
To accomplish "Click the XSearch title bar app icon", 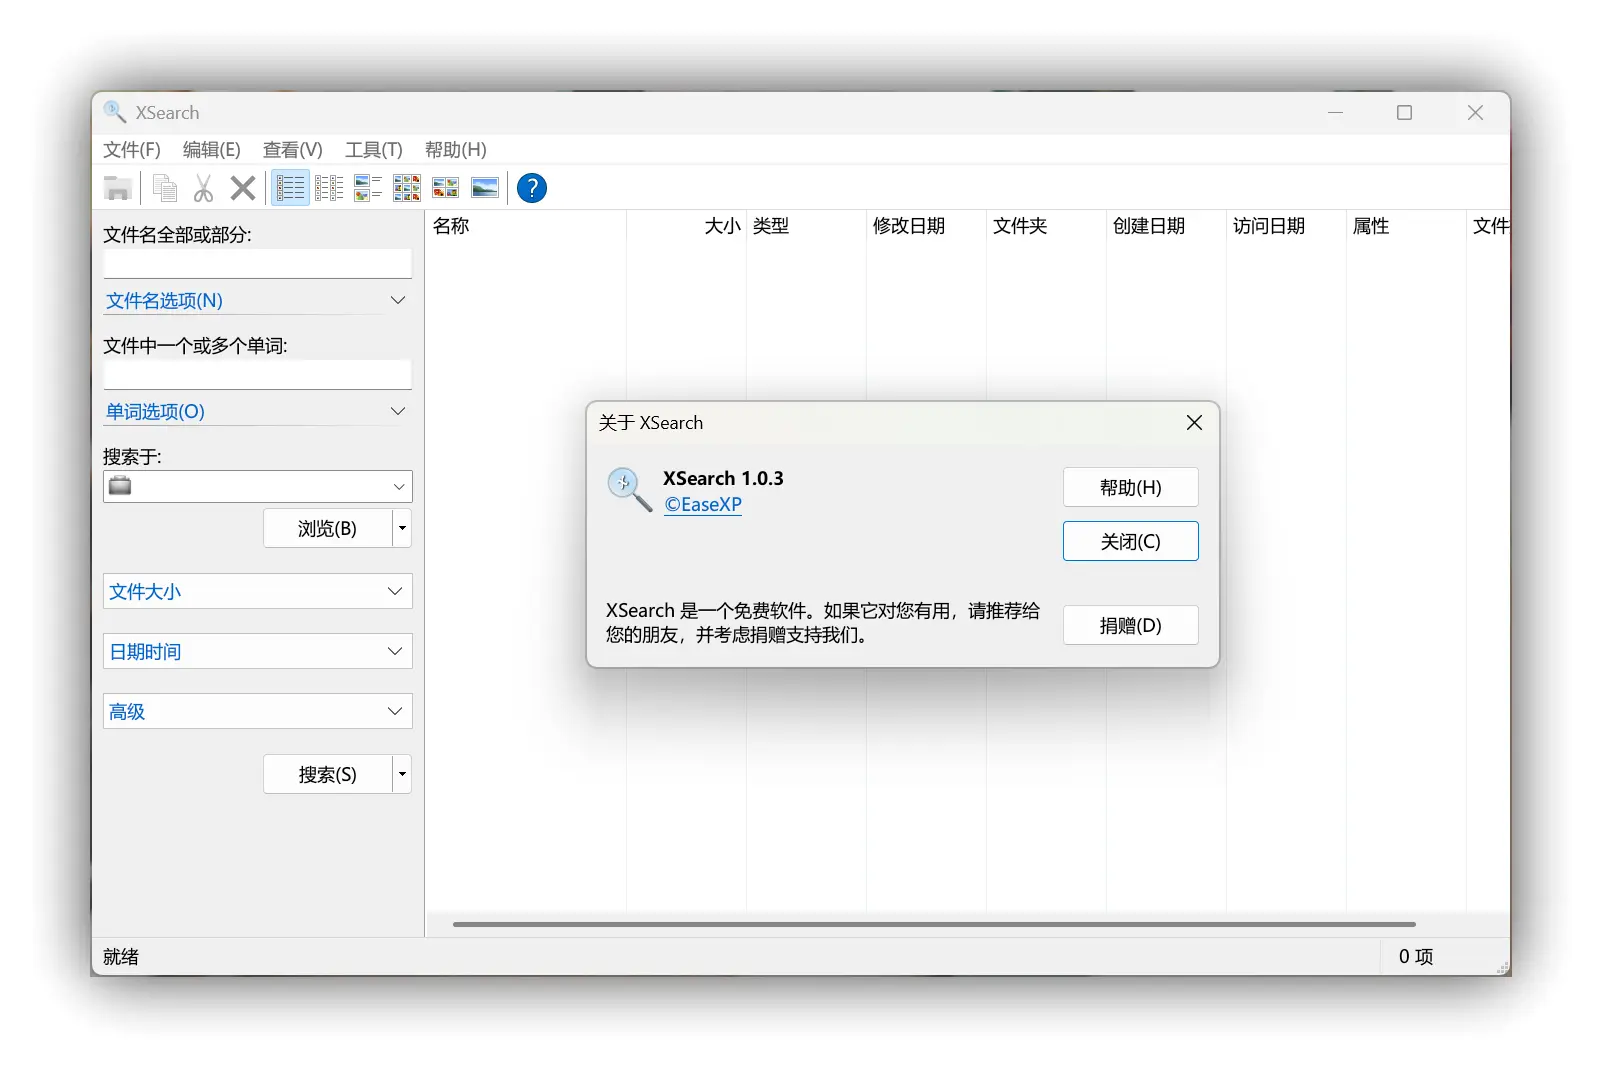I will point(115,112).
